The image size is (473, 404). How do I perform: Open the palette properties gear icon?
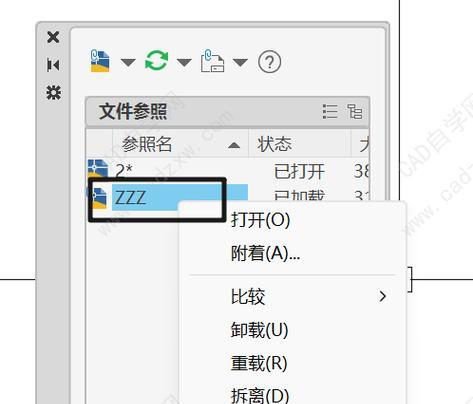click(x=53, y=92)
